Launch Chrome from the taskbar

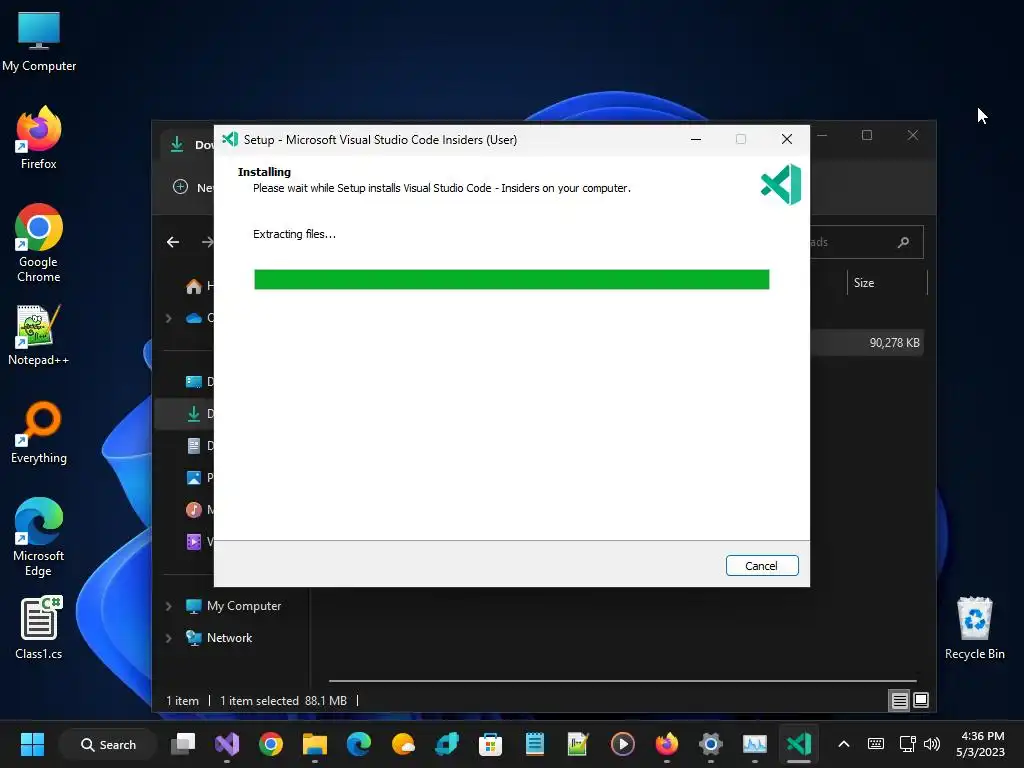(x=271, y=744)
